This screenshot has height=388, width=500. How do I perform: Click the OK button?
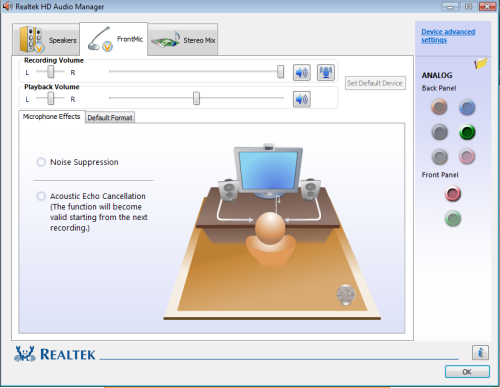pyautogui.click(x=467, y=372)
